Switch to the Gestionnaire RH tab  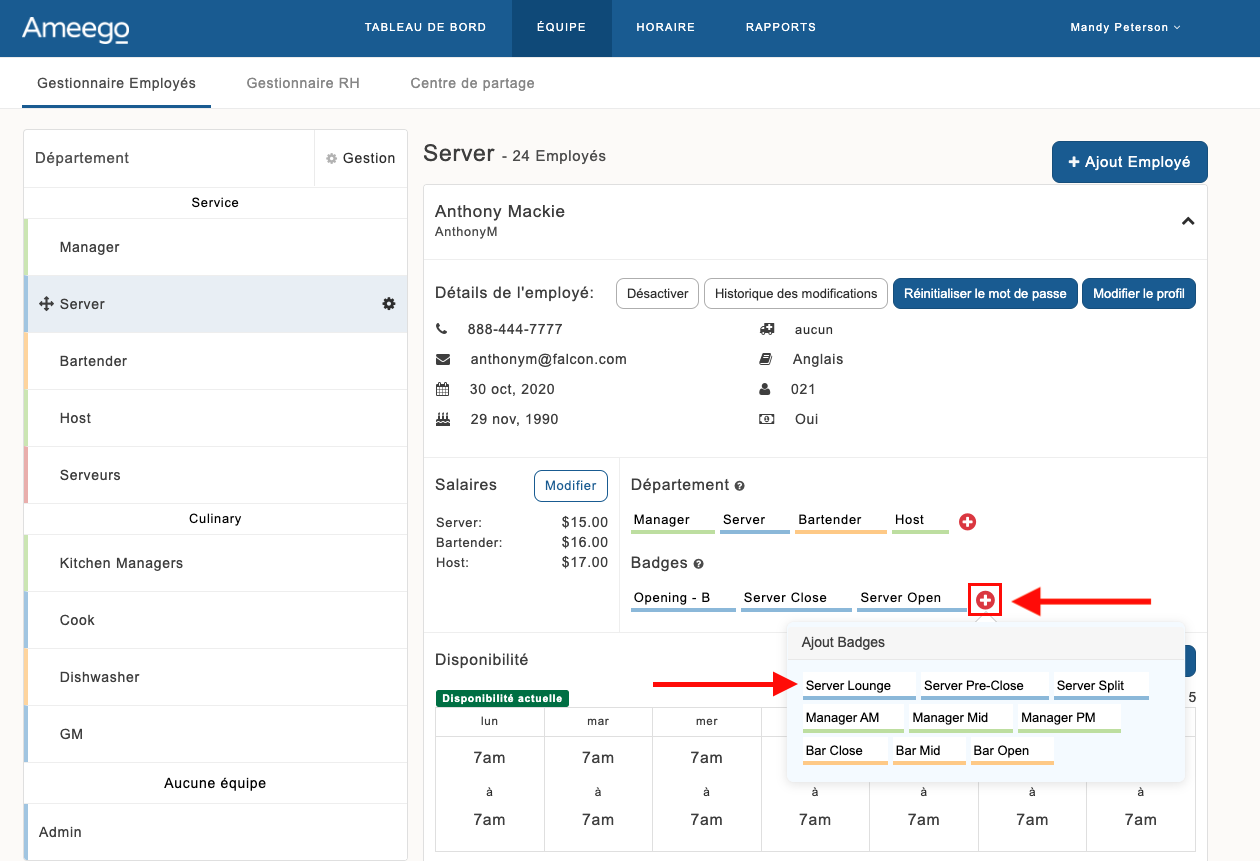(x=303, y=83)
